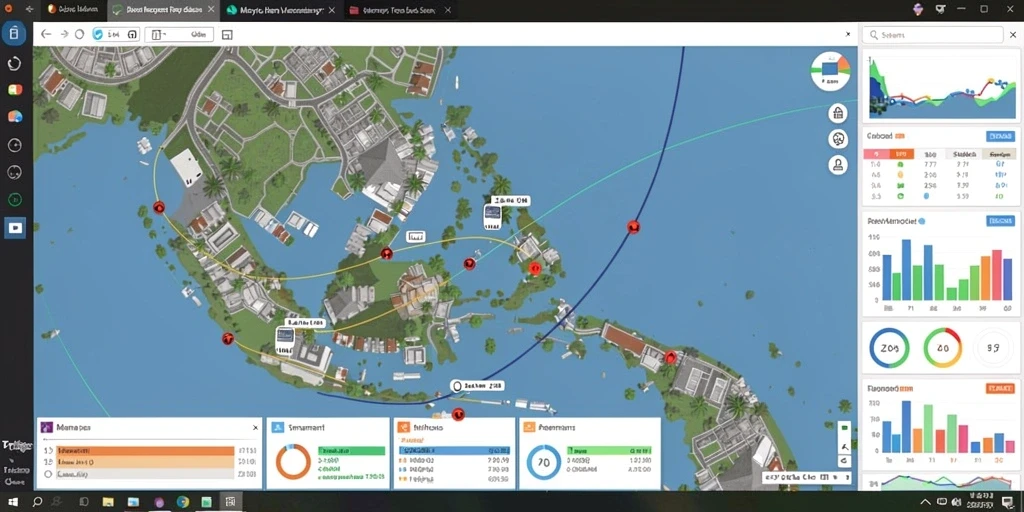Click the purple icon in first bottom panel header

pos(46,427)
